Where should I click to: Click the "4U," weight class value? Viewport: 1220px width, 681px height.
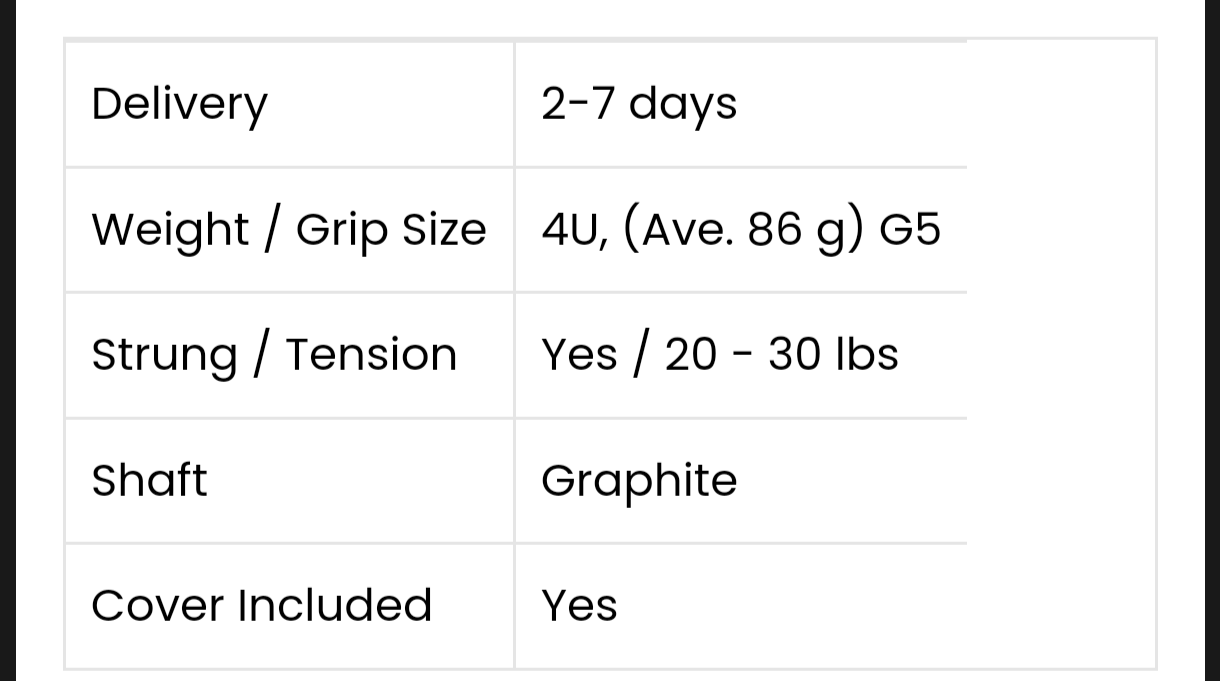[x=574, y=230]
